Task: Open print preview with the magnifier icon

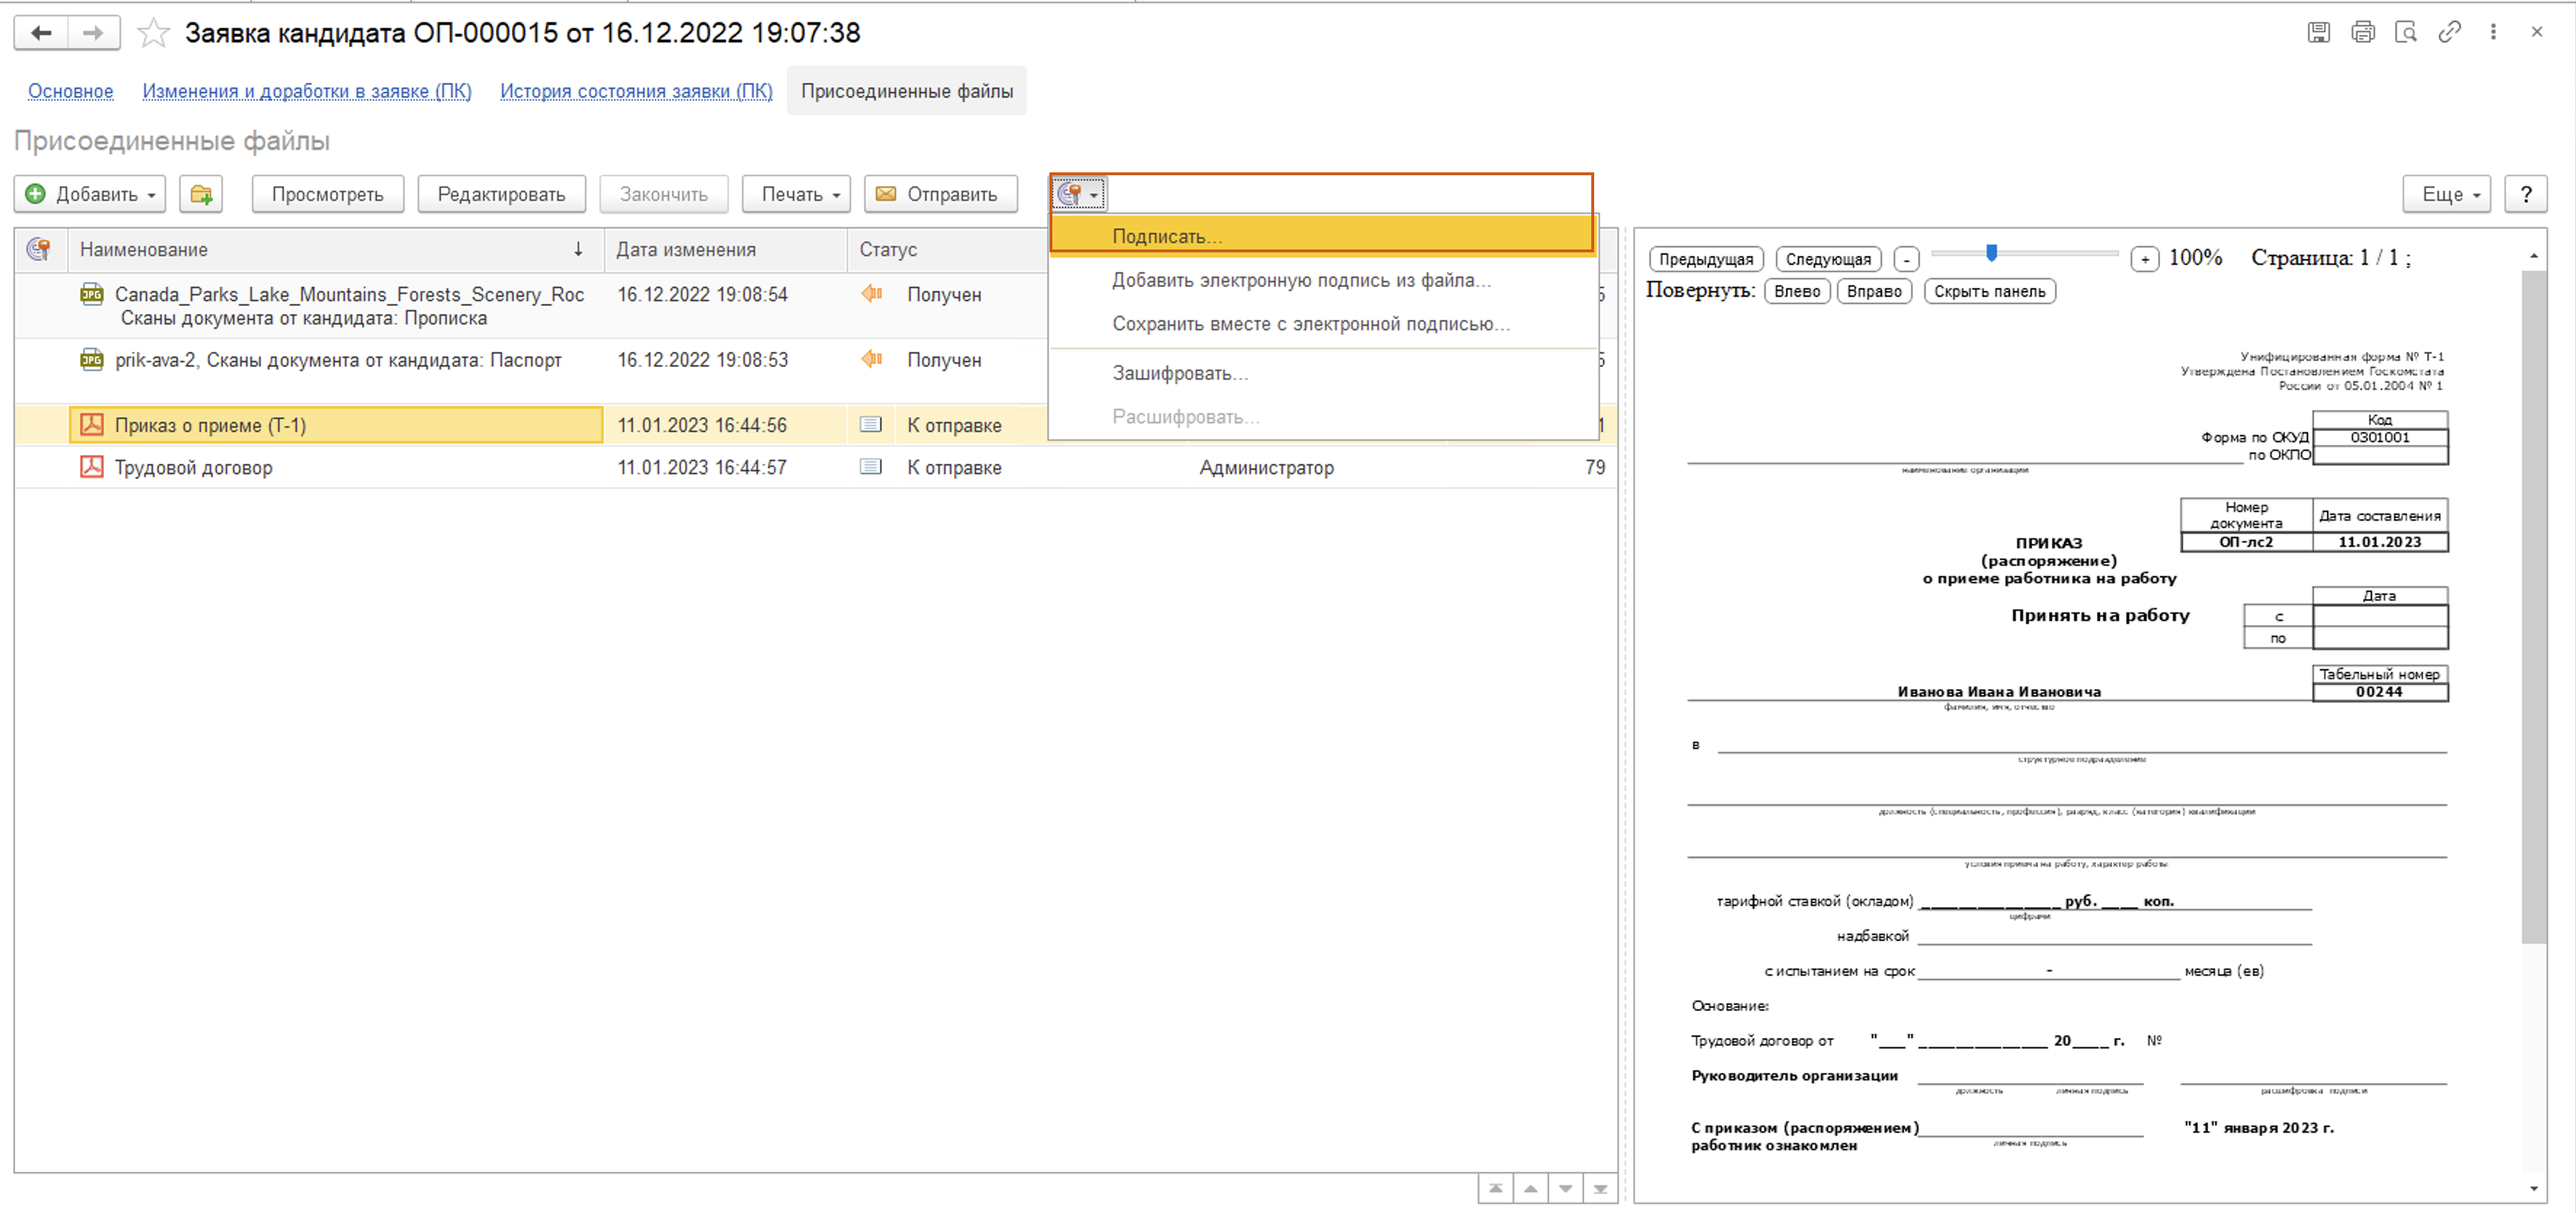Action: point(2406,32)
